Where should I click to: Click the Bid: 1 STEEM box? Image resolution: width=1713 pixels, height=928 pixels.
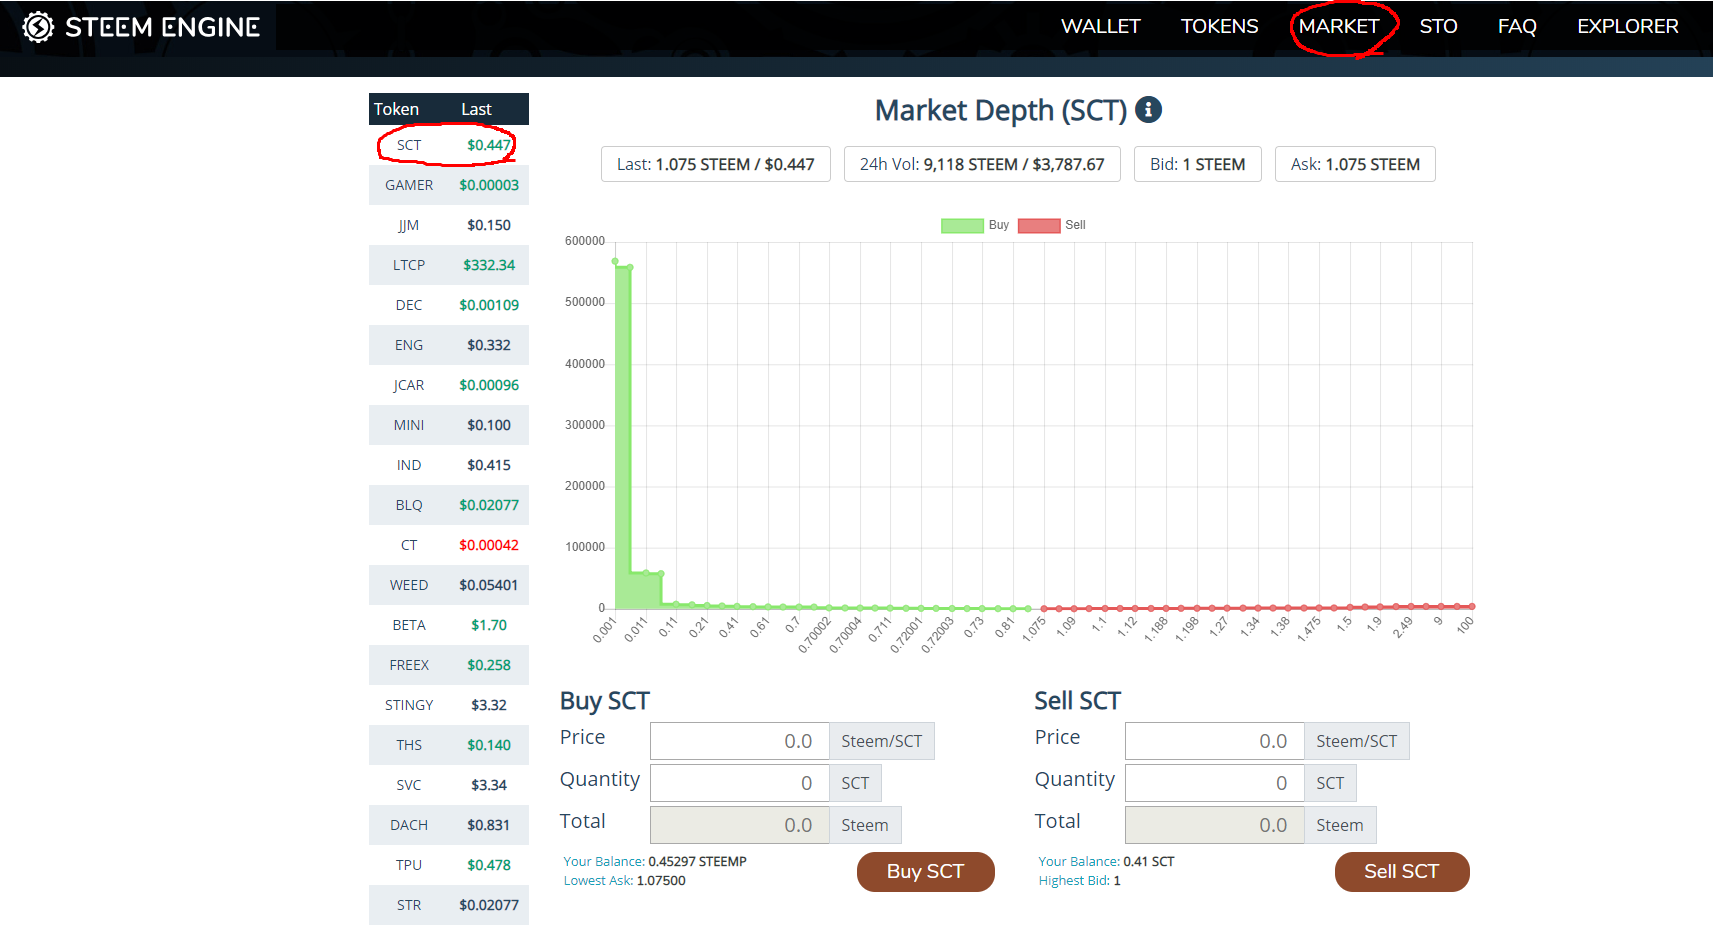(1198, 164)
